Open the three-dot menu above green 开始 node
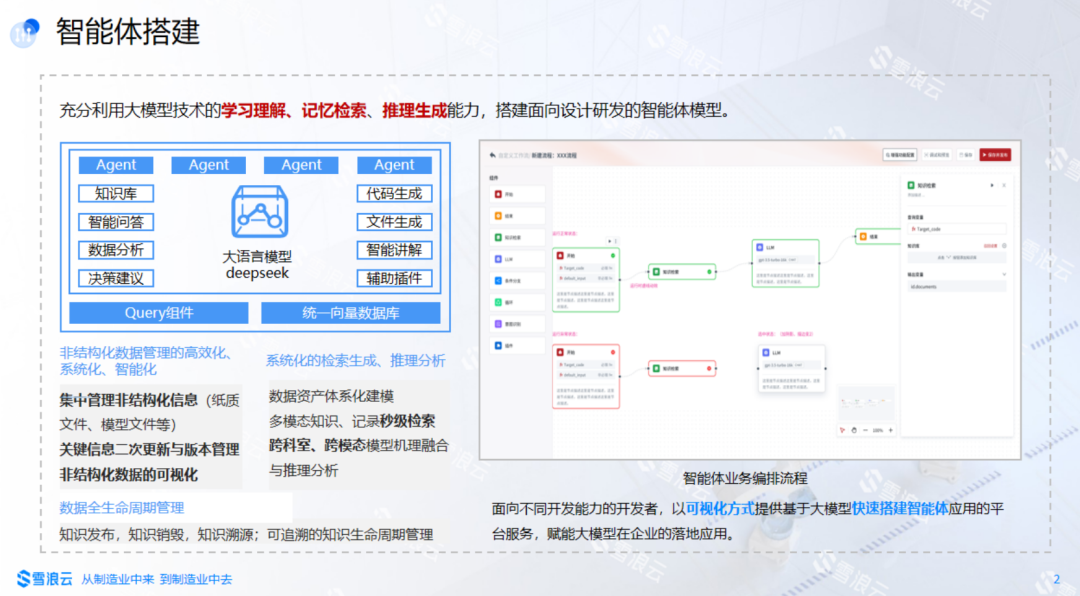This screenshot has height=596, width=1080. [x=616, y=241]
